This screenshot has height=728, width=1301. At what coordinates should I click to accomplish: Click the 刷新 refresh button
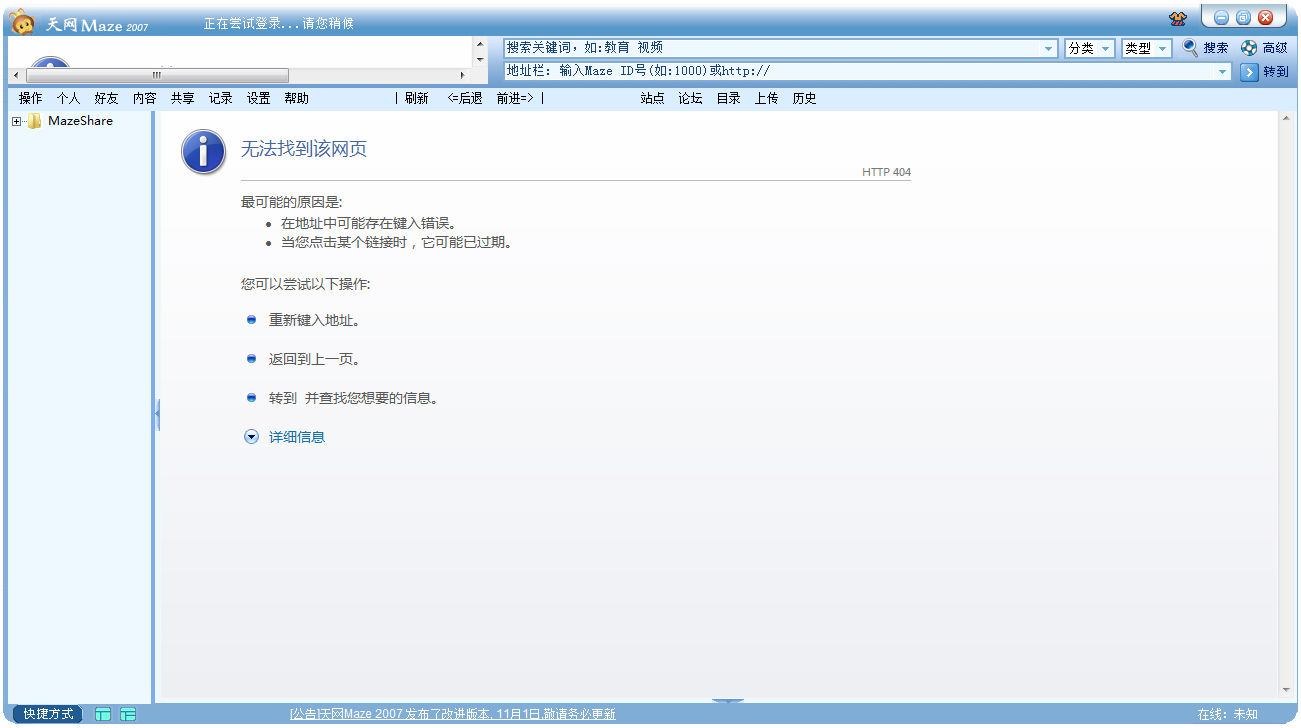416,98
